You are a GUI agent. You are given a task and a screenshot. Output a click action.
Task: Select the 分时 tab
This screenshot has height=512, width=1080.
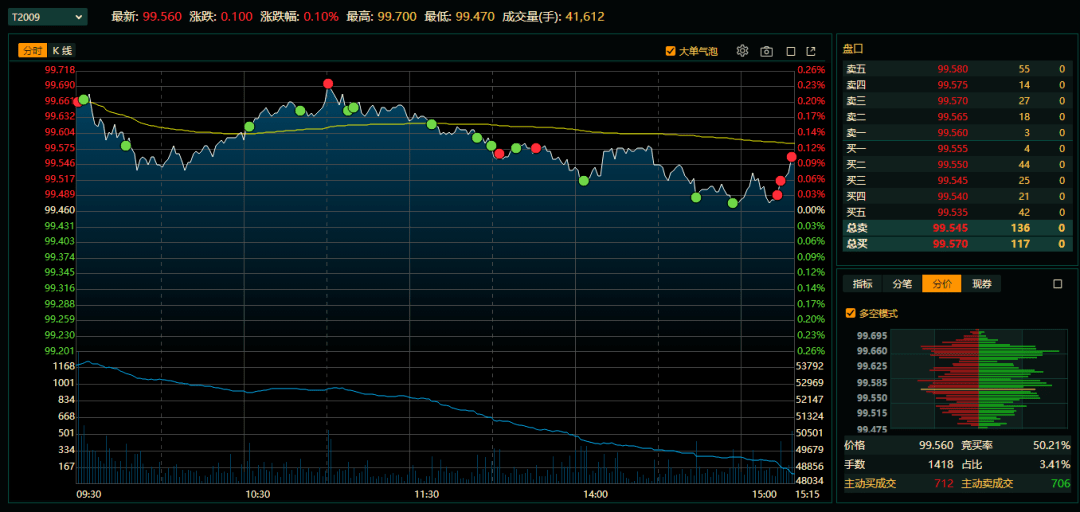pos(32,51)
